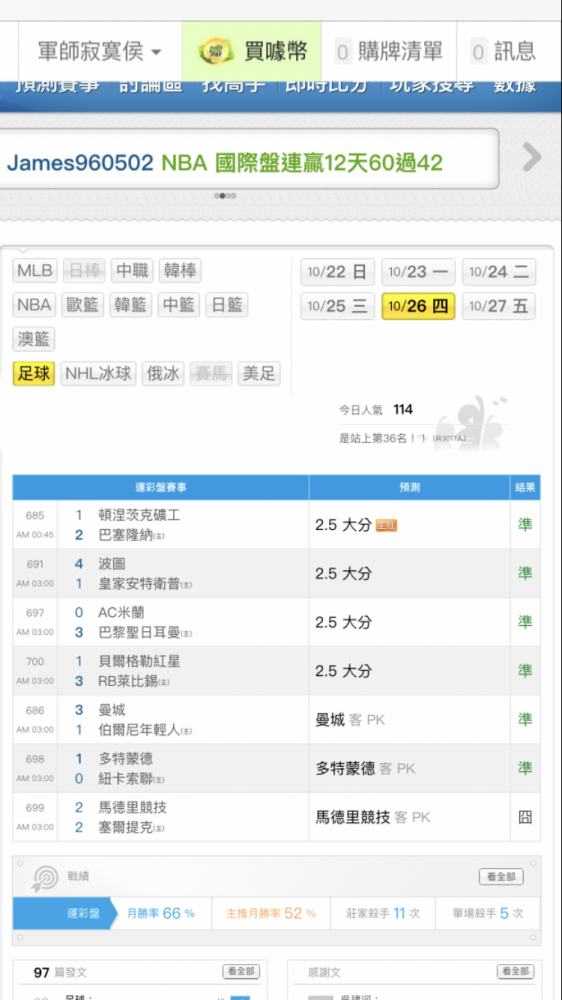This screenshot has height=1000, width=562.
Task: Click the next banner arrow
Action: tap(532, 157)
